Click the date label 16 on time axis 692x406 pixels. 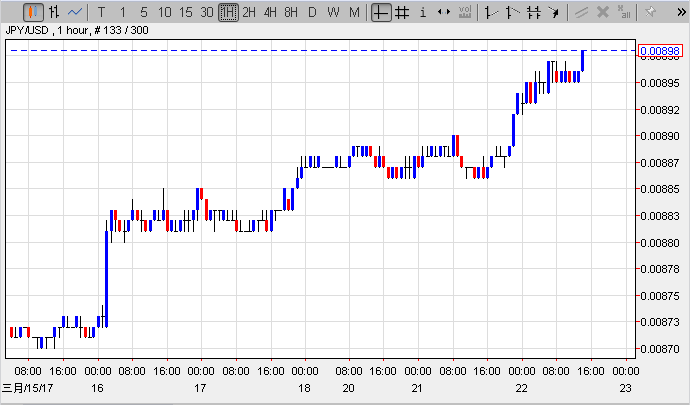coord(97,388)
